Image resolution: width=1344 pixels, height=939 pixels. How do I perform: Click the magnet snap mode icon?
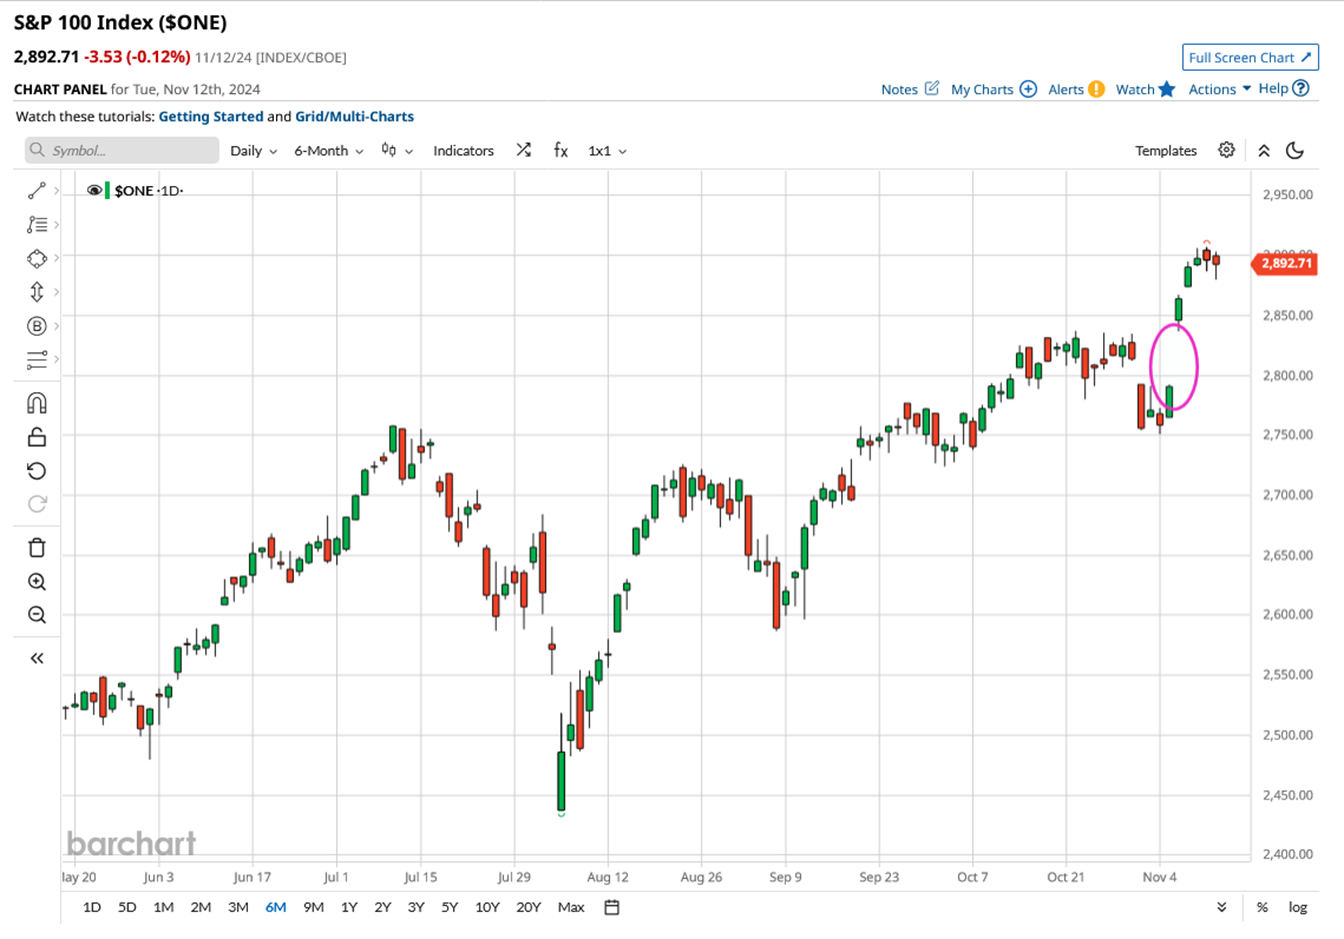tap(37, 403)
